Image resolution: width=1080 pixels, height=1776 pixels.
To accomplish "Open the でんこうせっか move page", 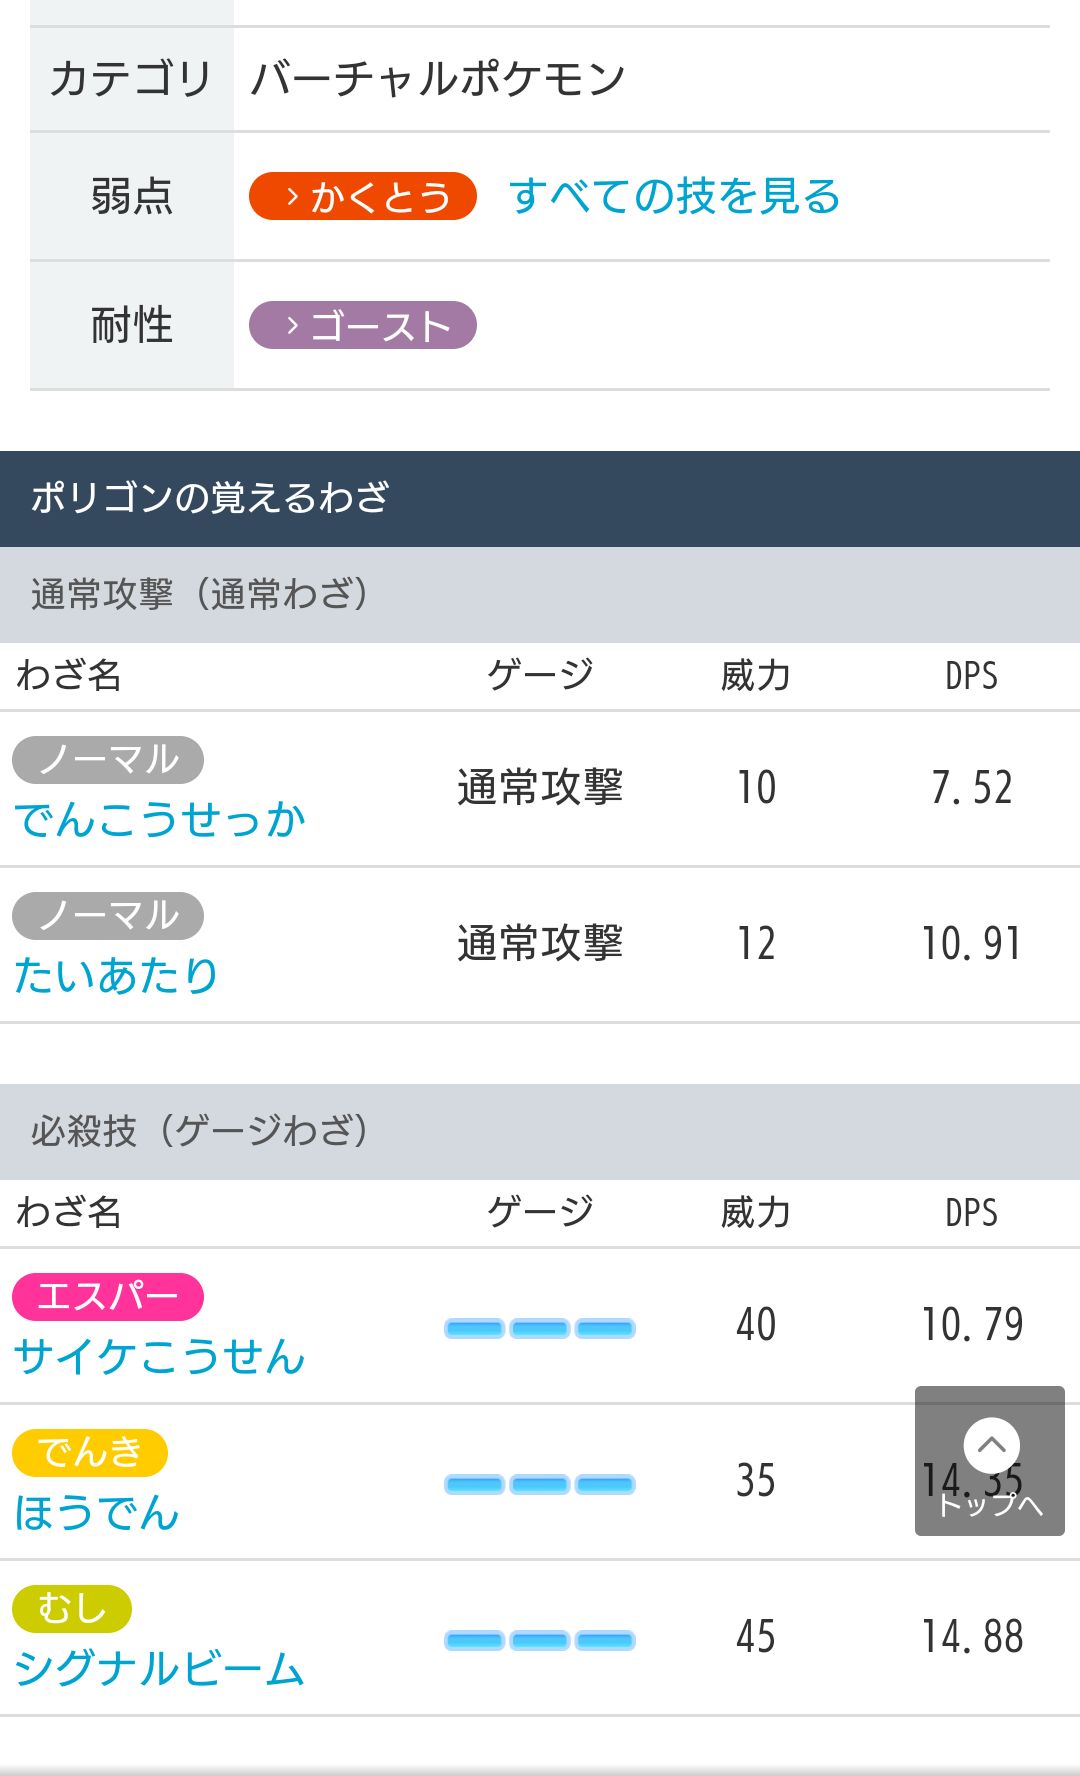I will click(160, 820).
